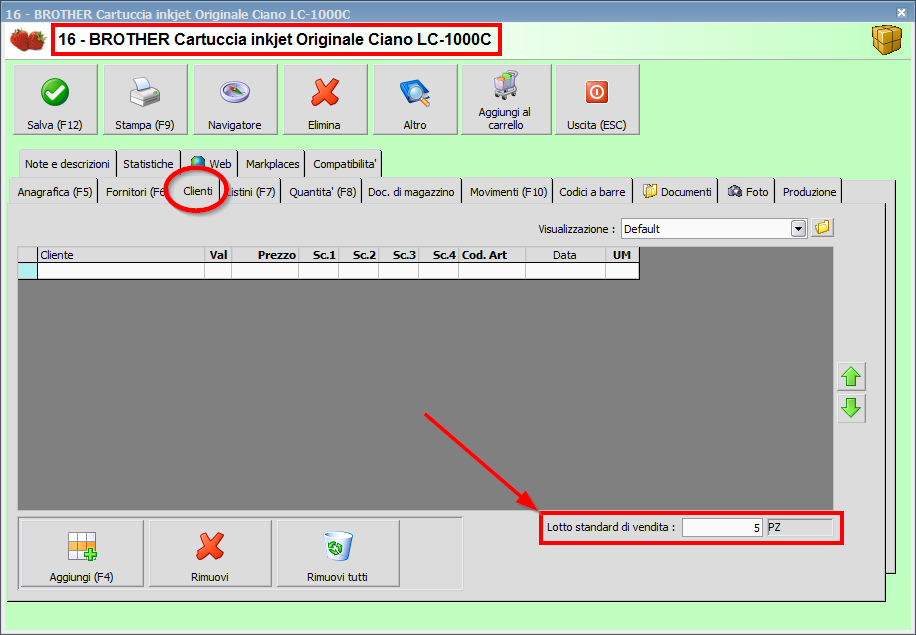Click the Lotto standard di vendita field

pos(723,528)
